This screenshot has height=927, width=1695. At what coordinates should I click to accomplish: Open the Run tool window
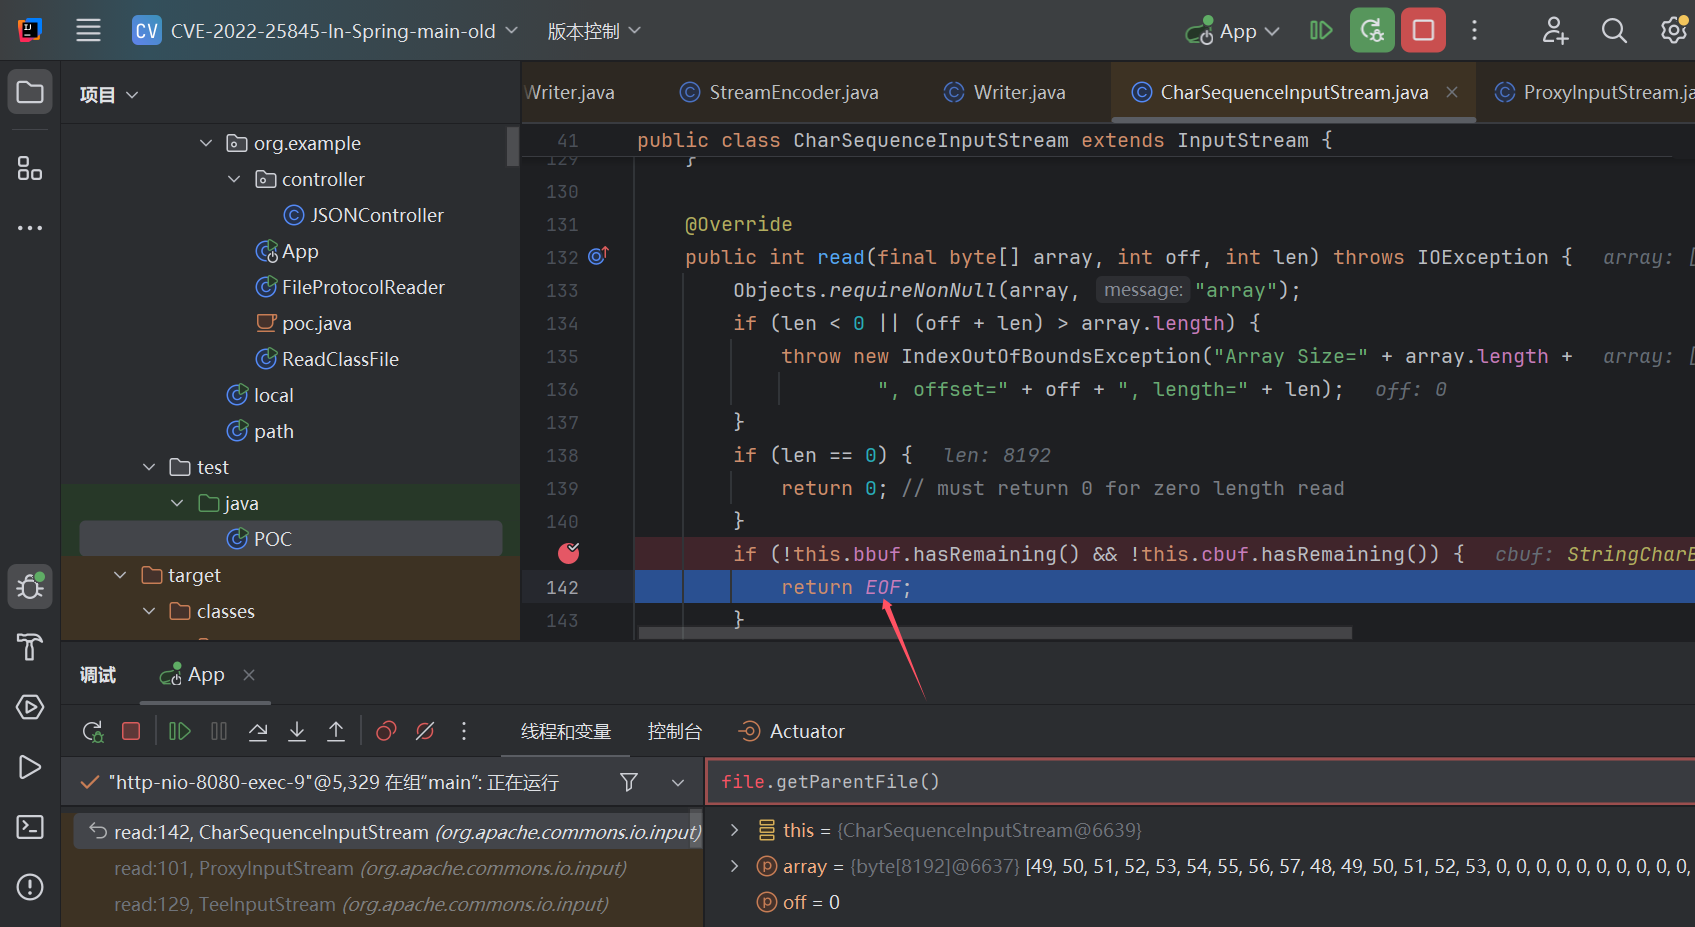30,767
